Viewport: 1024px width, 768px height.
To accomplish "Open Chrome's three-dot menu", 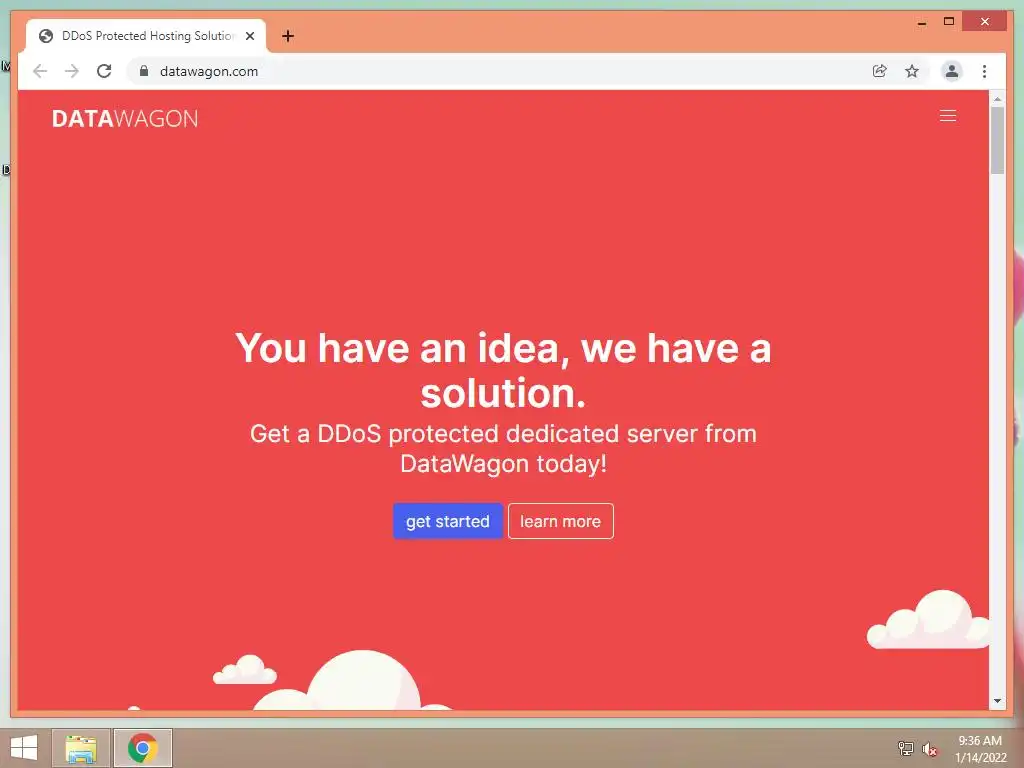I will [984, 71].
